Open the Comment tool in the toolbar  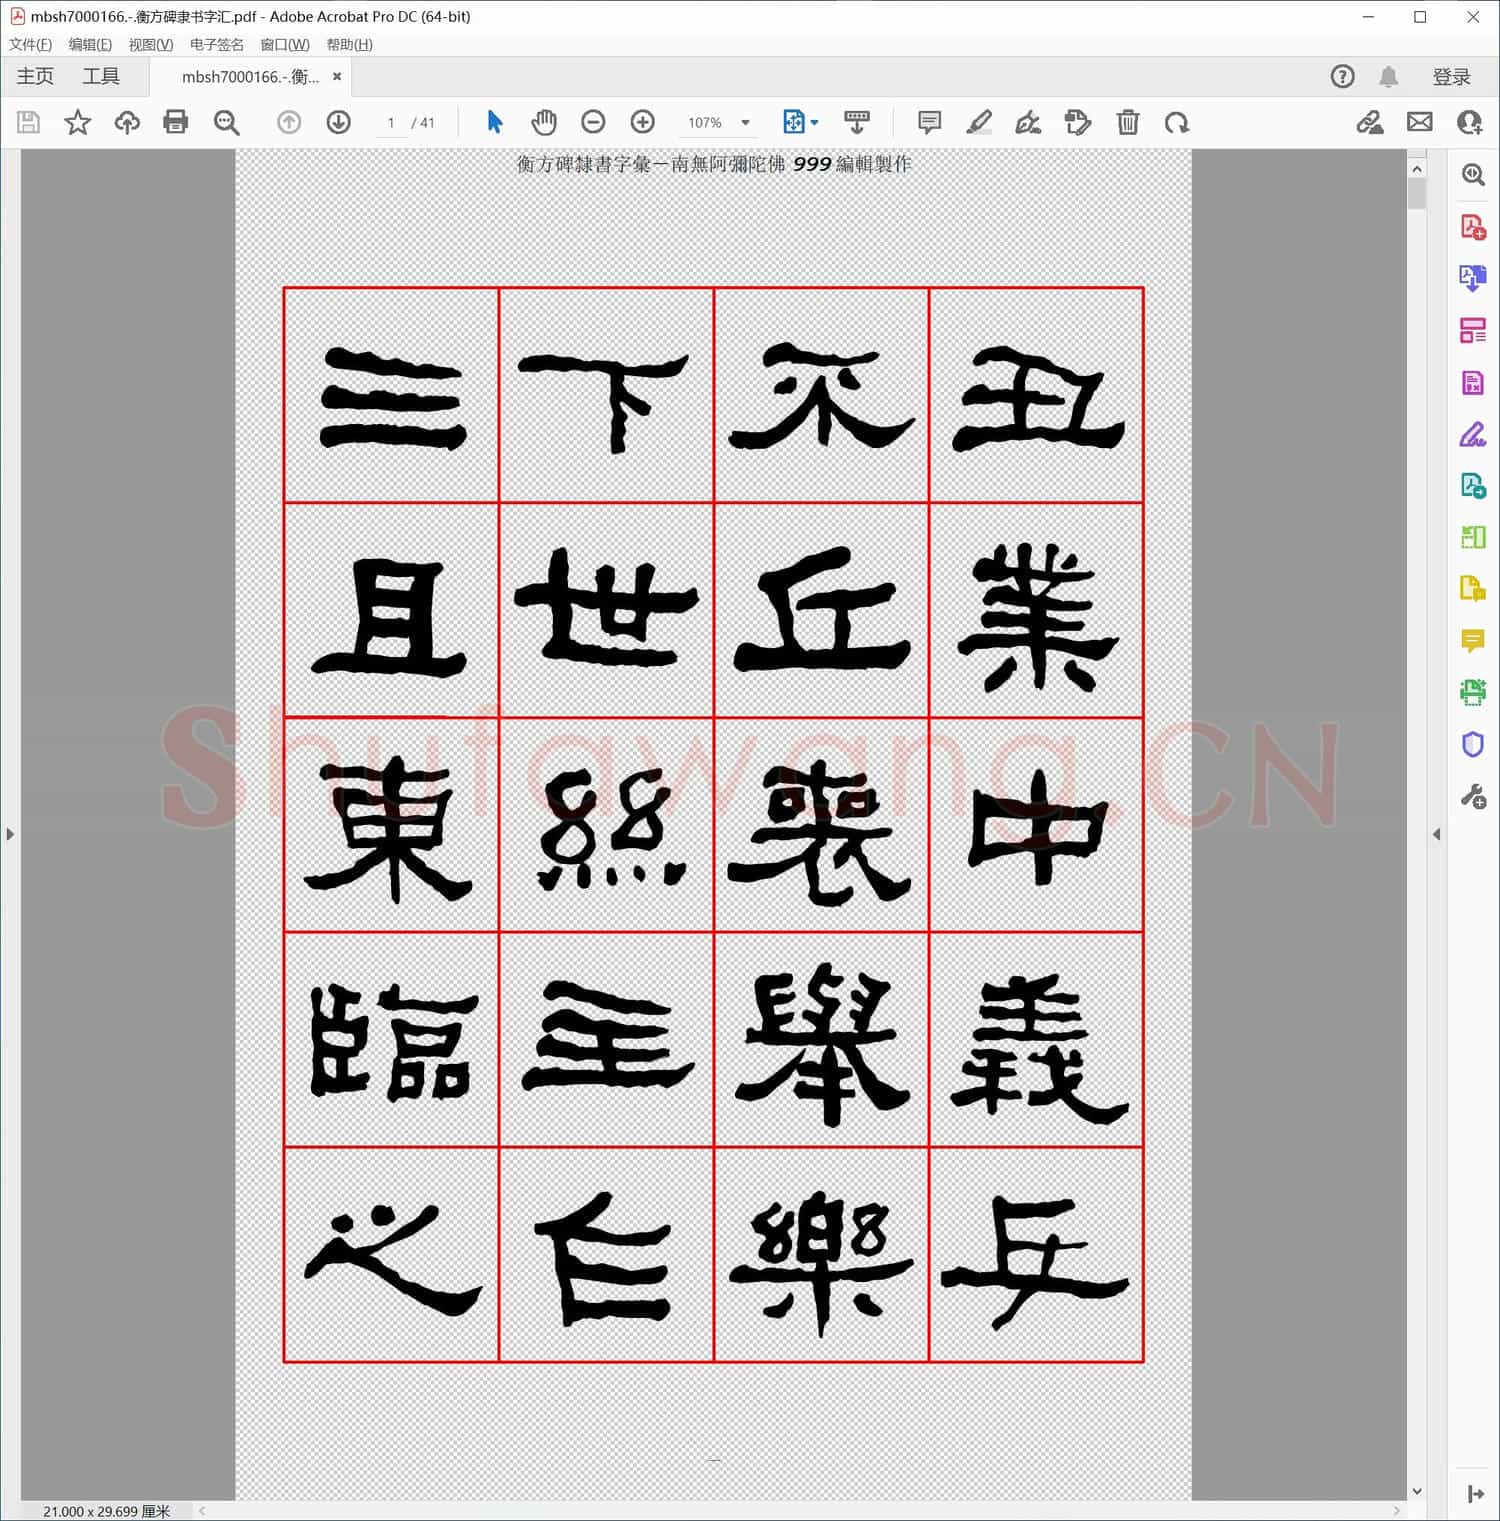coord(928,122)
